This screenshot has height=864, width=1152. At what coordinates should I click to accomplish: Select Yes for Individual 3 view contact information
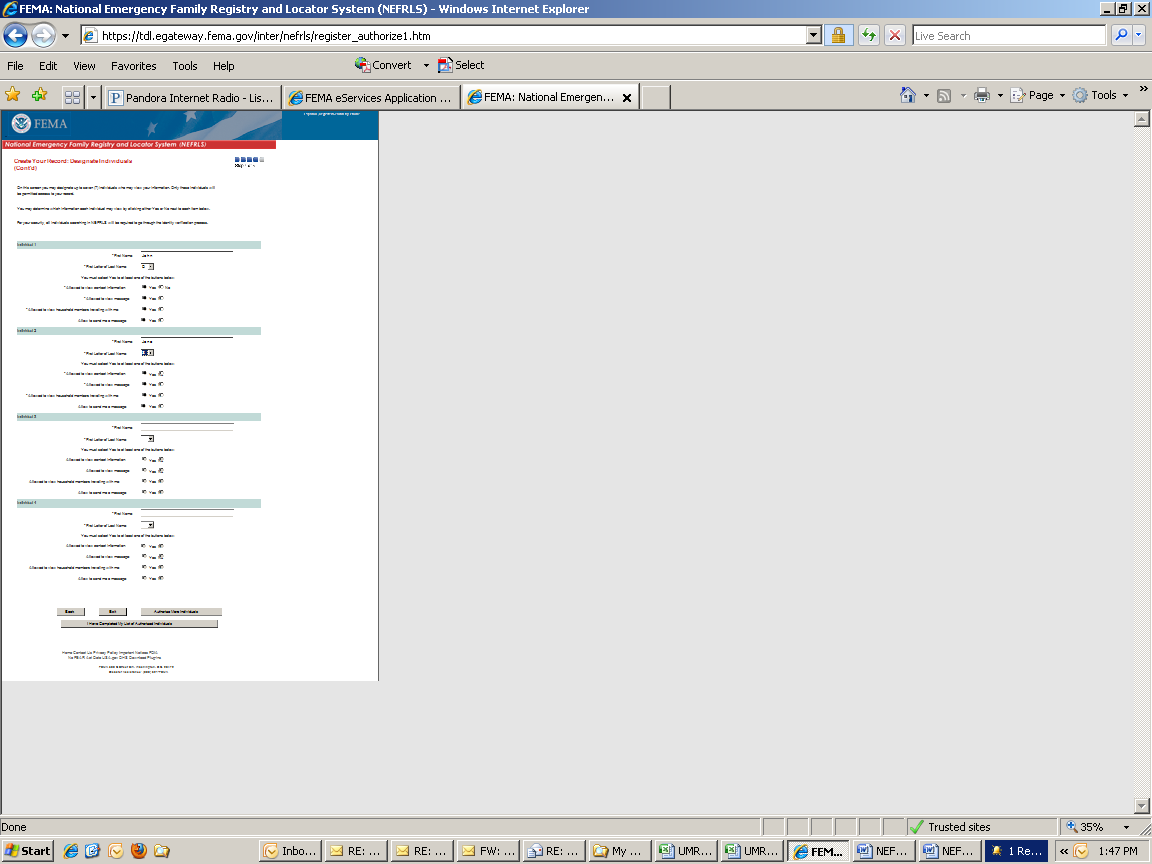click(144, 459)
